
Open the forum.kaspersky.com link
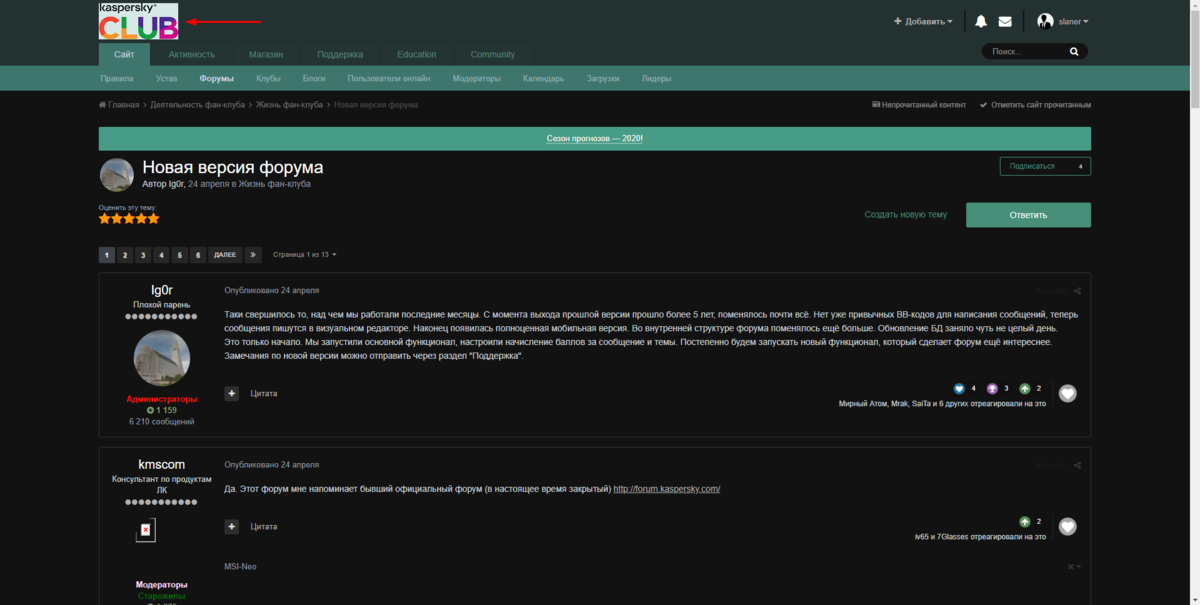click(667, 489)
